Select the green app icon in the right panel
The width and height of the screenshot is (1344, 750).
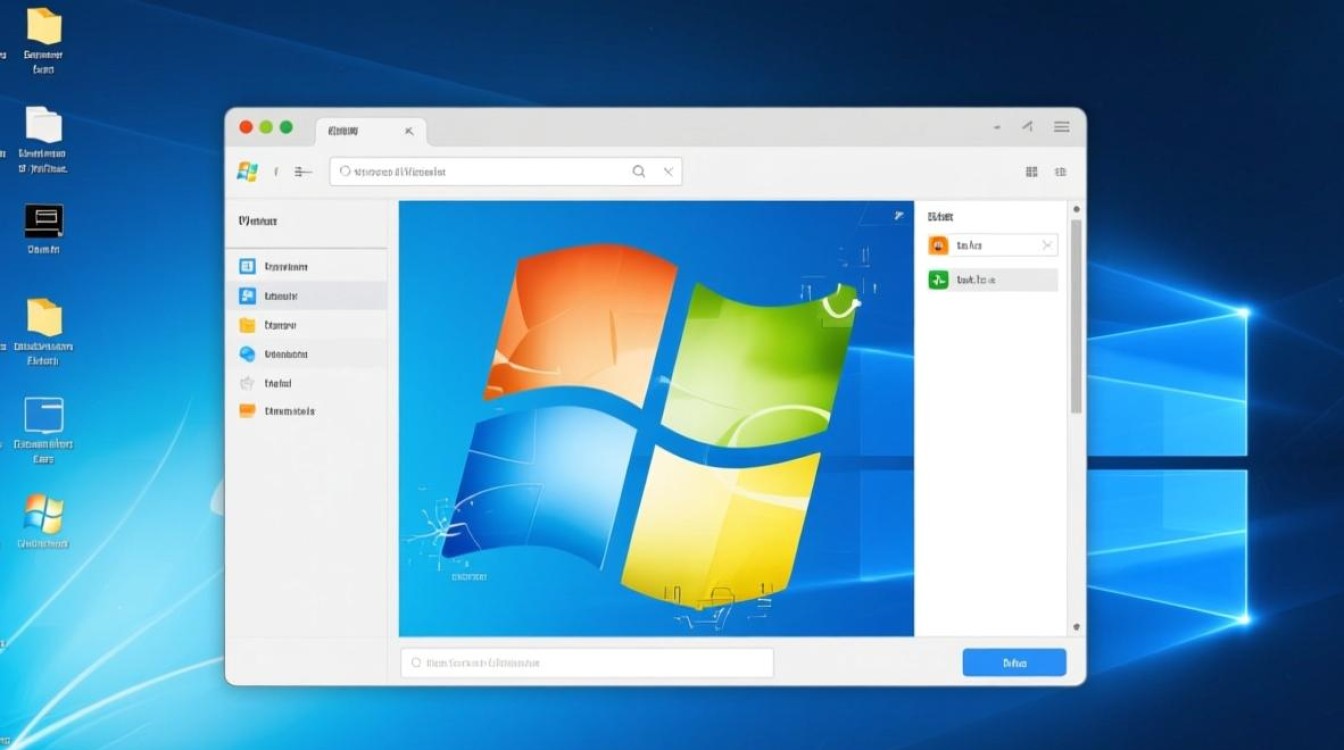coord(938,279)
